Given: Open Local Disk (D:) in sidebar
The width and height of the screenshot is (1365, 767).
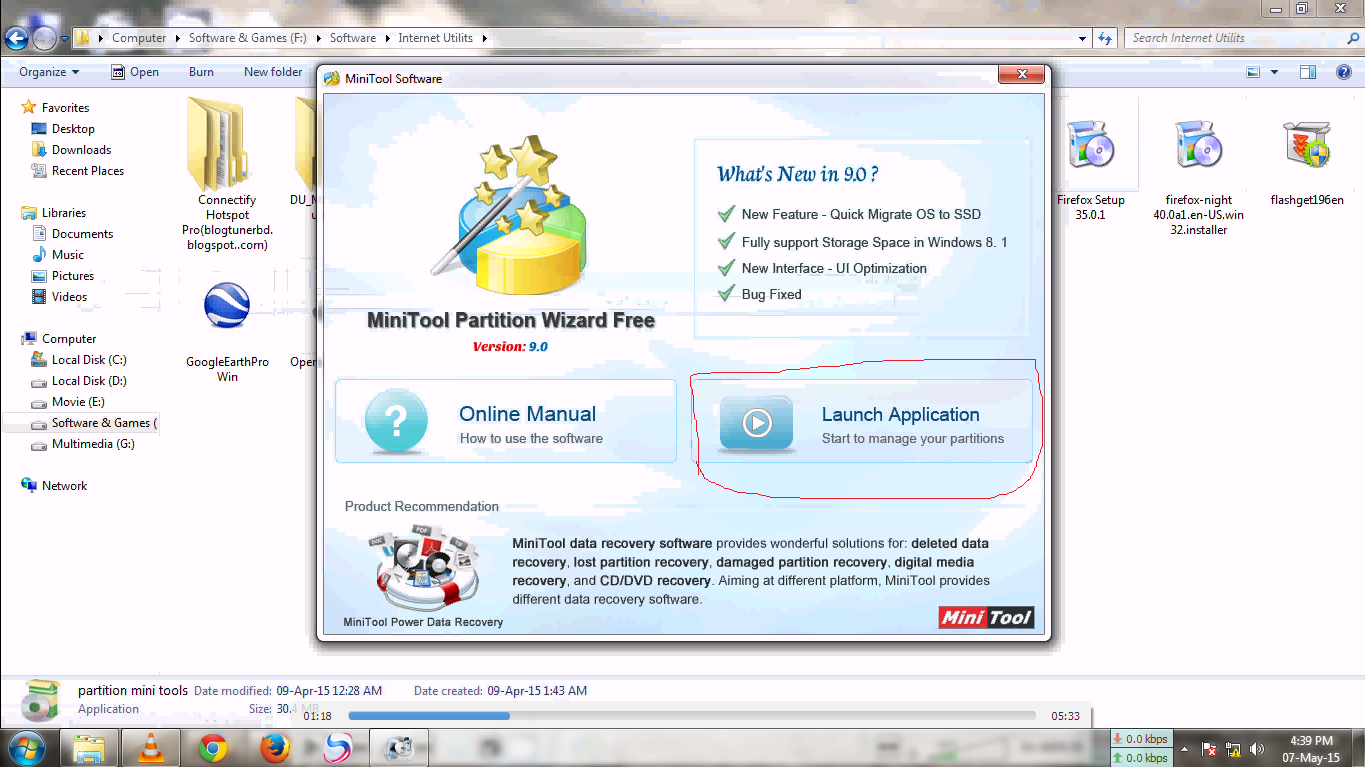Looking at the screenshot, I should [89, 381].
